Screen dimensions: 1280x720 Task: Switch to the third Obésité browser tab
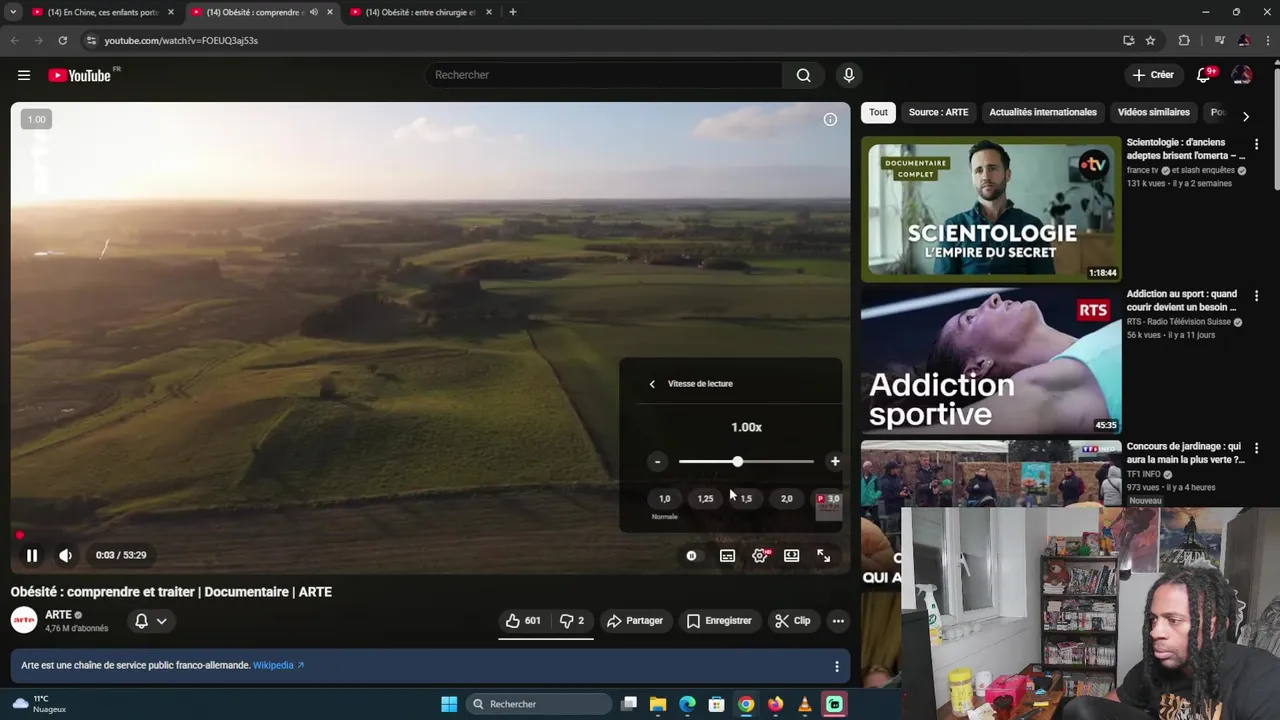(x=422, y=12)
